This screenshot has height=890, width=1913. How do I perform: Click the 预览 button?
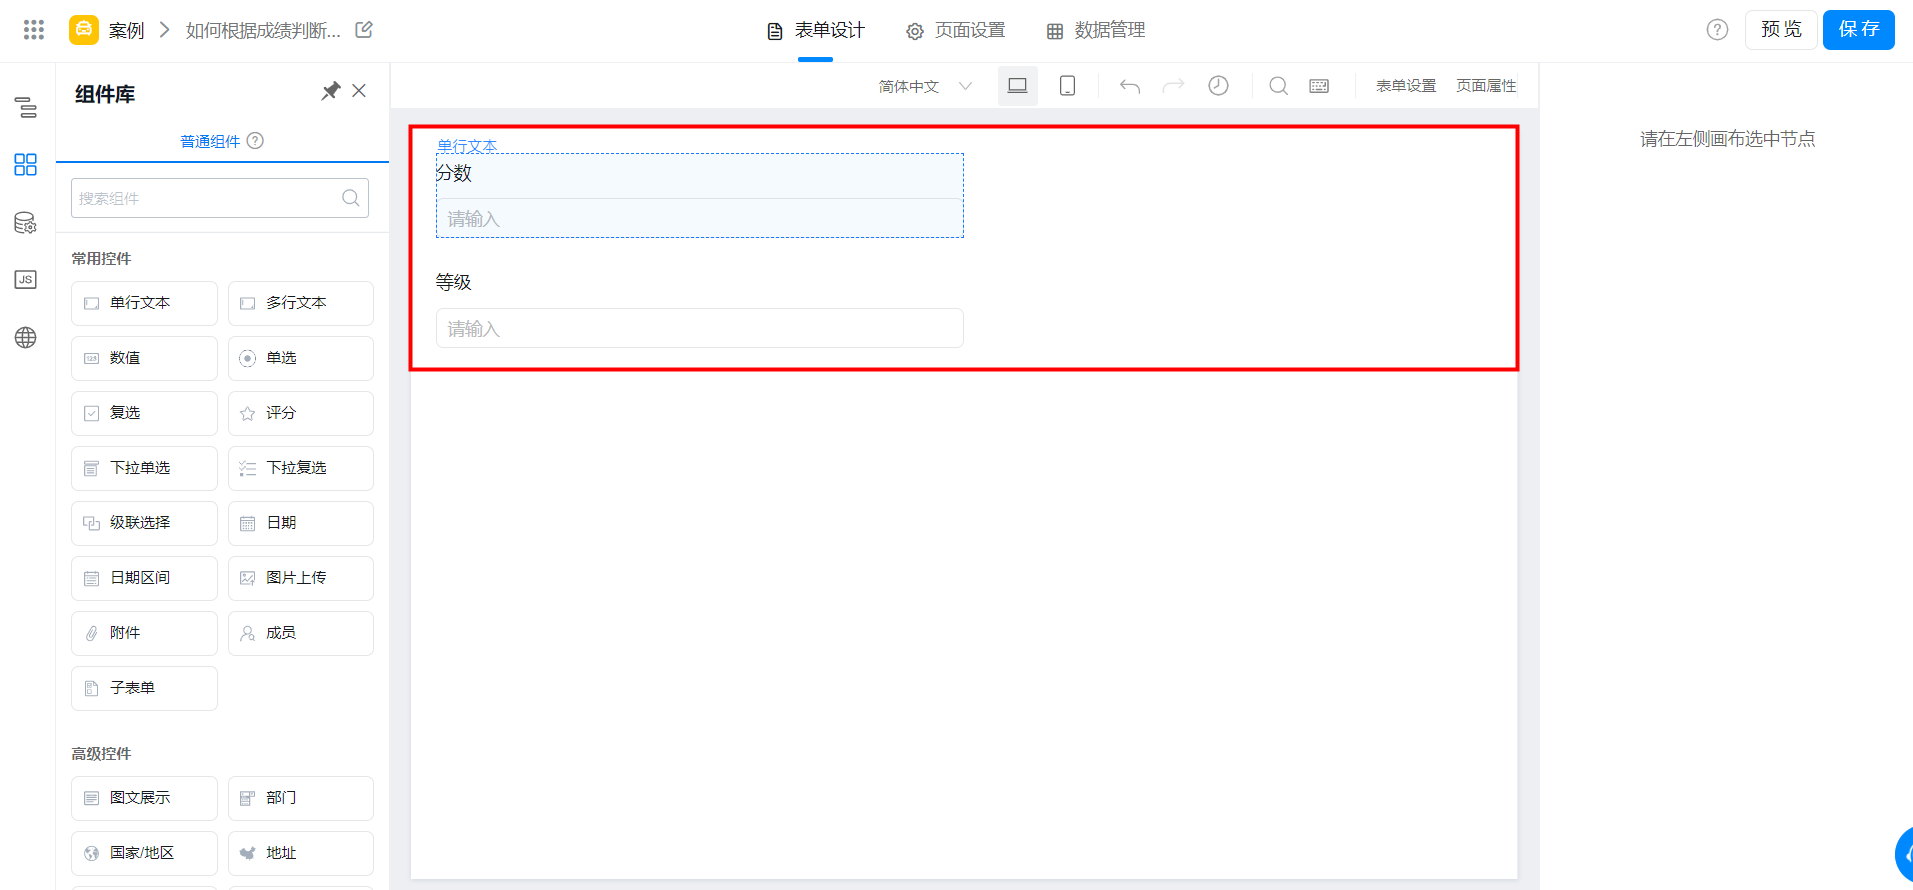[1781, 30]
